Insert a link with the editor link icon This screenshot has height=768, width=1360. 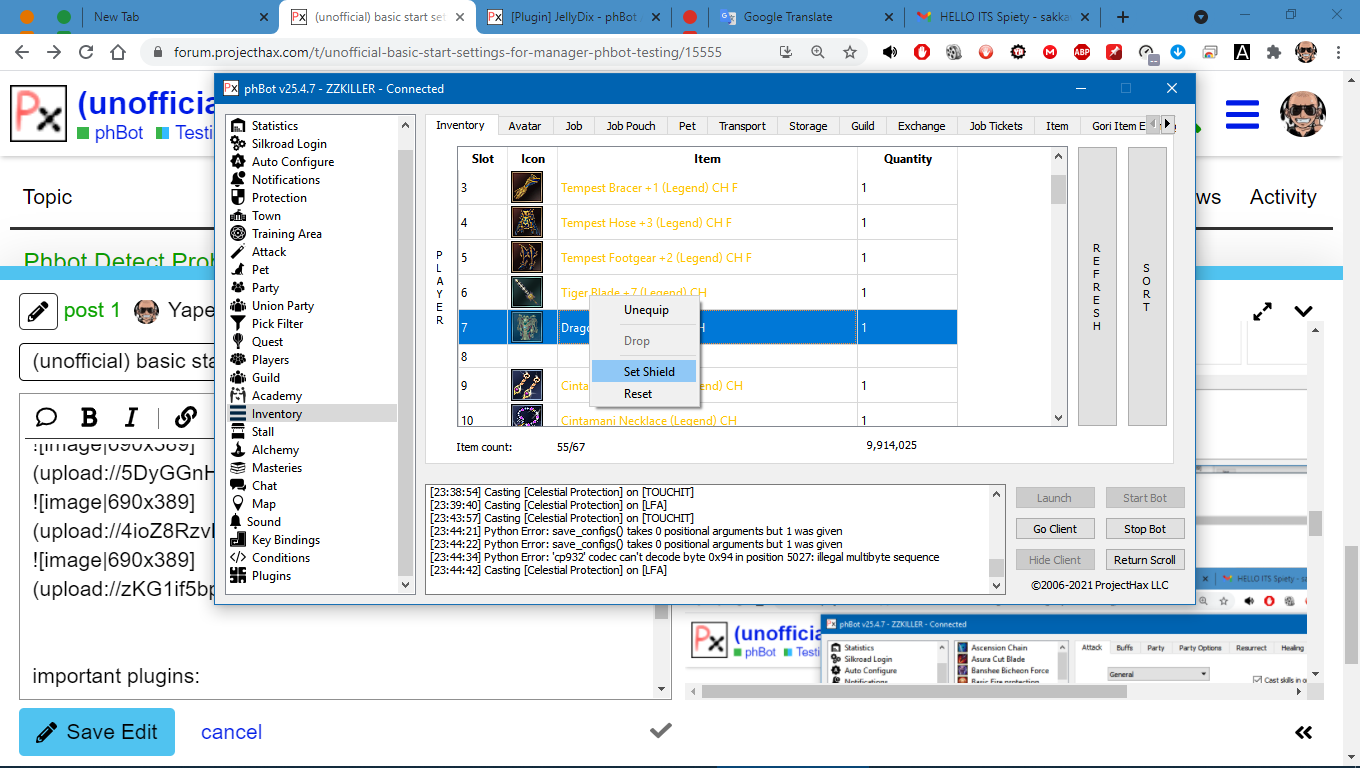186,417
